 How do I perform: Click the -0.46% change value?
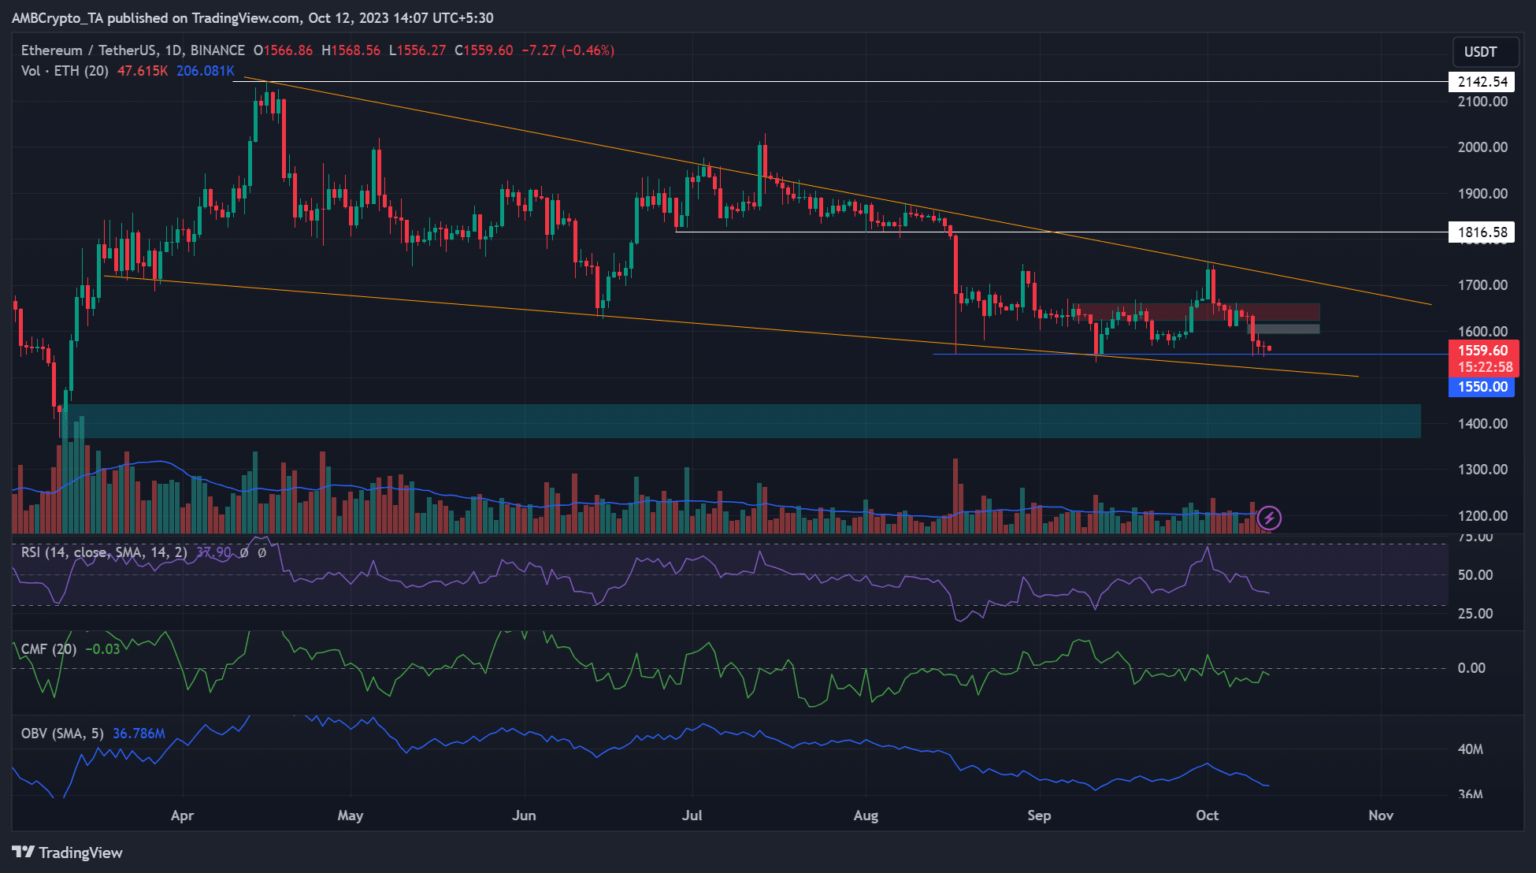click(x=588, y=50)
